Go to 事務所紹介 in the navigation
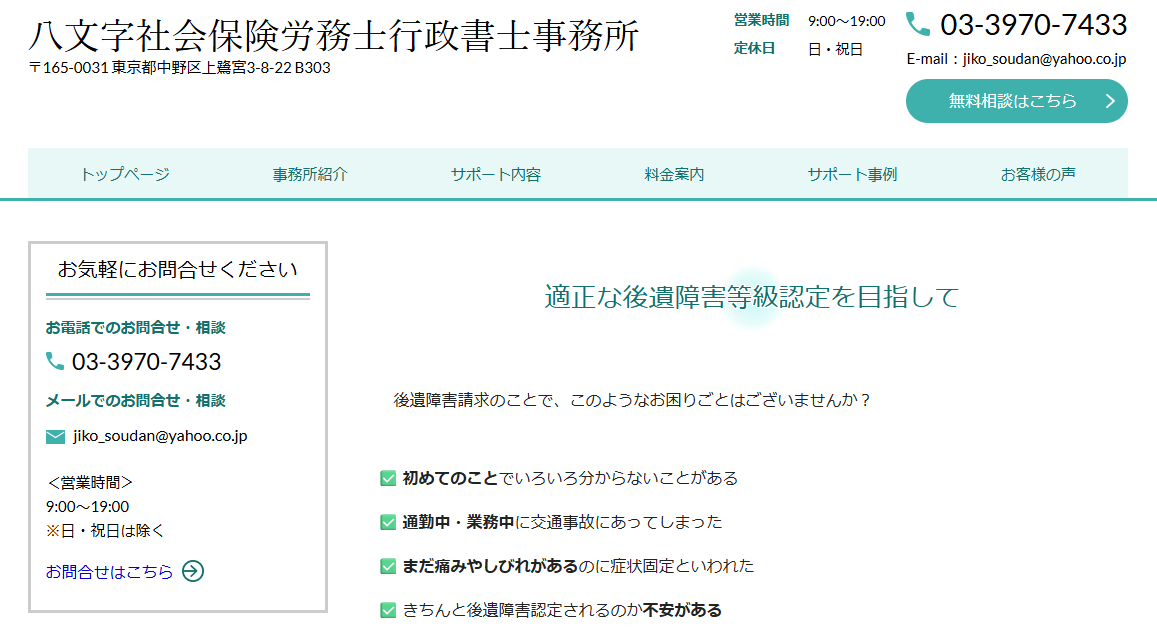 tap(310, 174)
